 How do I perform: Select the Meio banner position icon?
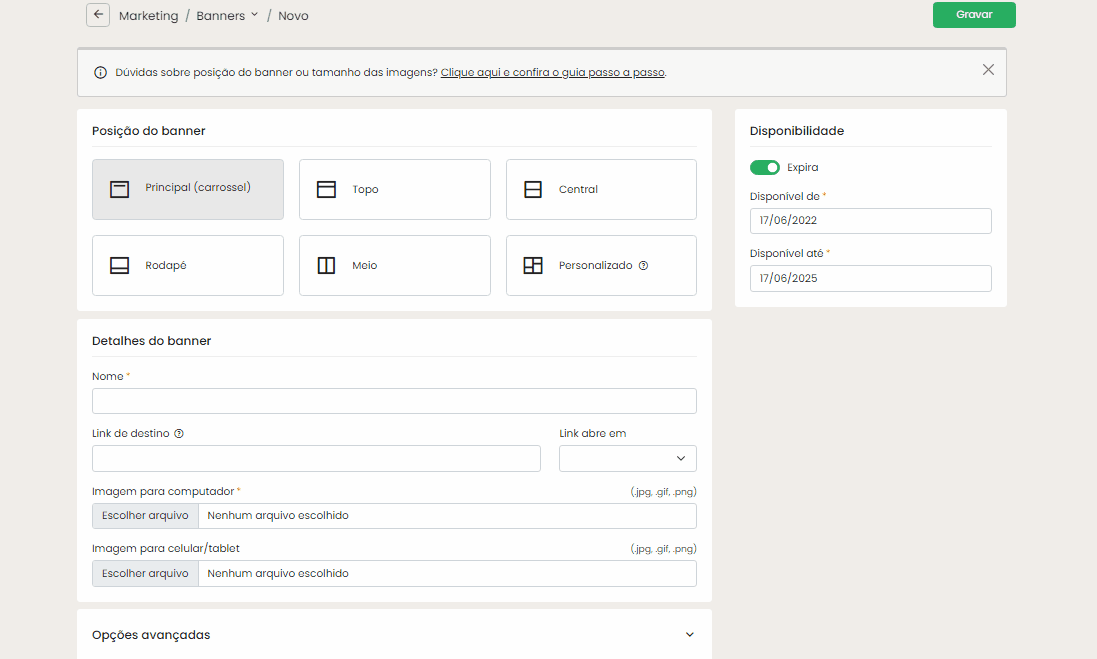tap(326, 266)
